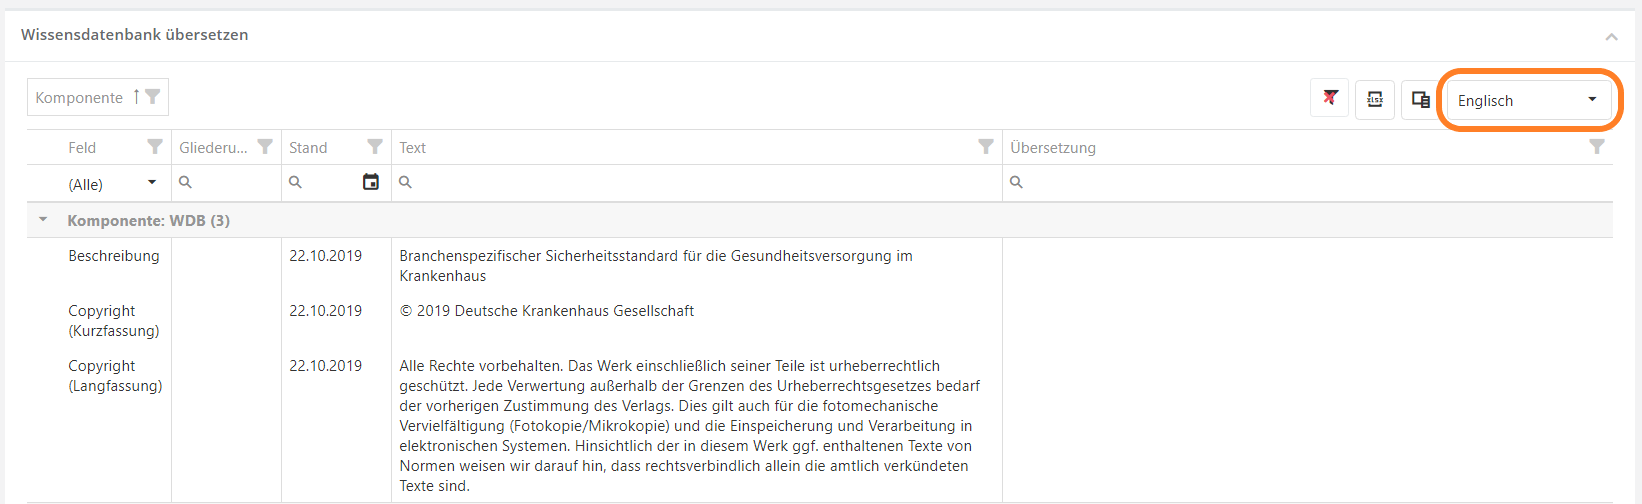Clear all filters with the crossed funnel icon
This screenshot has width=1642, height=504.
pos(1330,98)
